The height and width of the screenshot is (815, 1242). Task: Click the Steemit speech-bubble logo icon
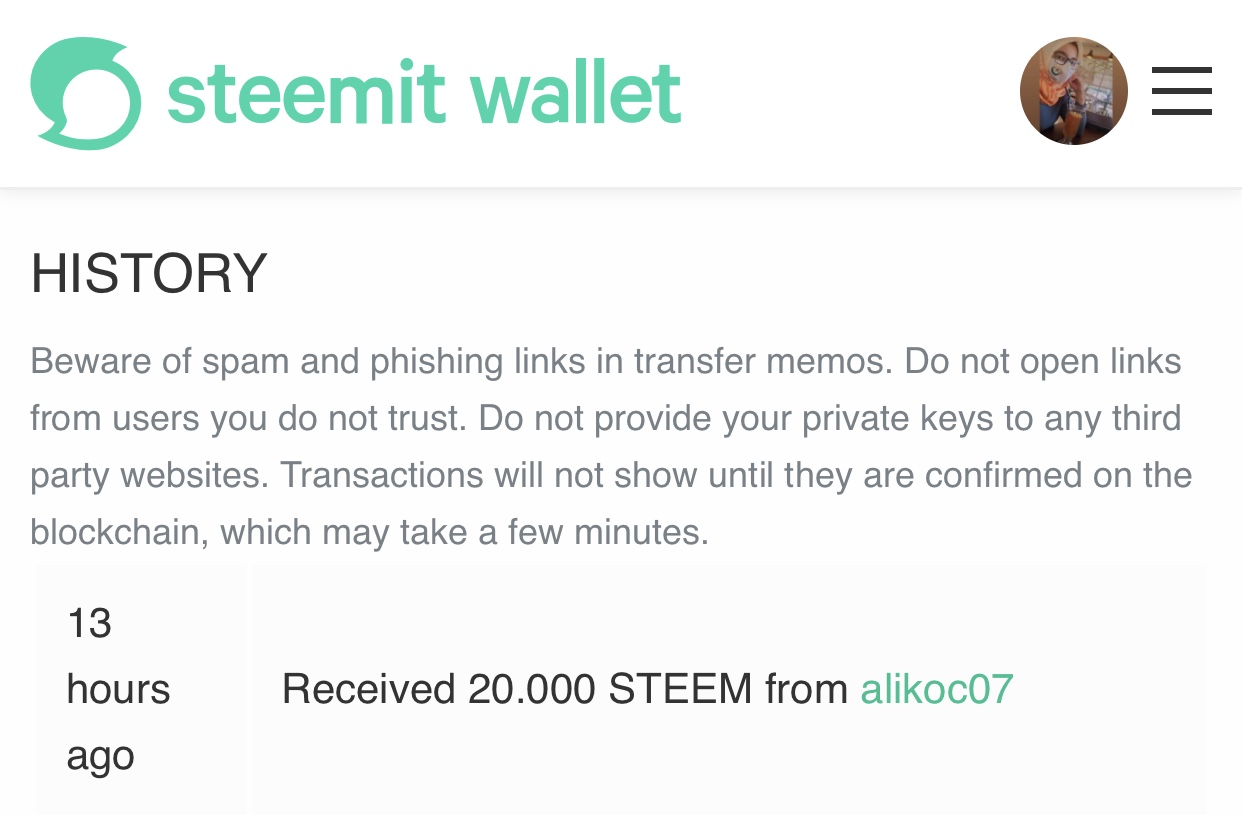85,93
